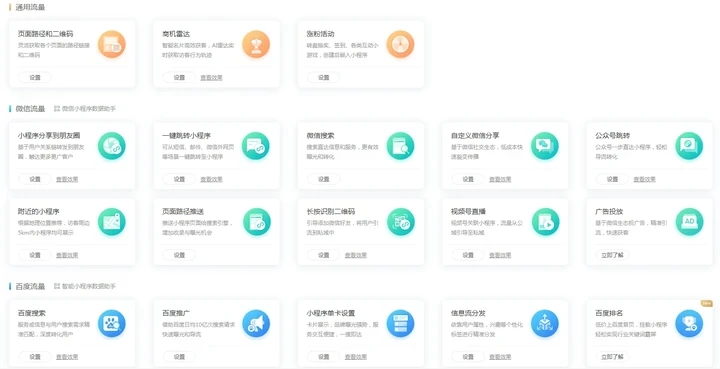Click 设置 under 页面路径推送
This screenshot has width=720, height=369.
coord(179,255)
